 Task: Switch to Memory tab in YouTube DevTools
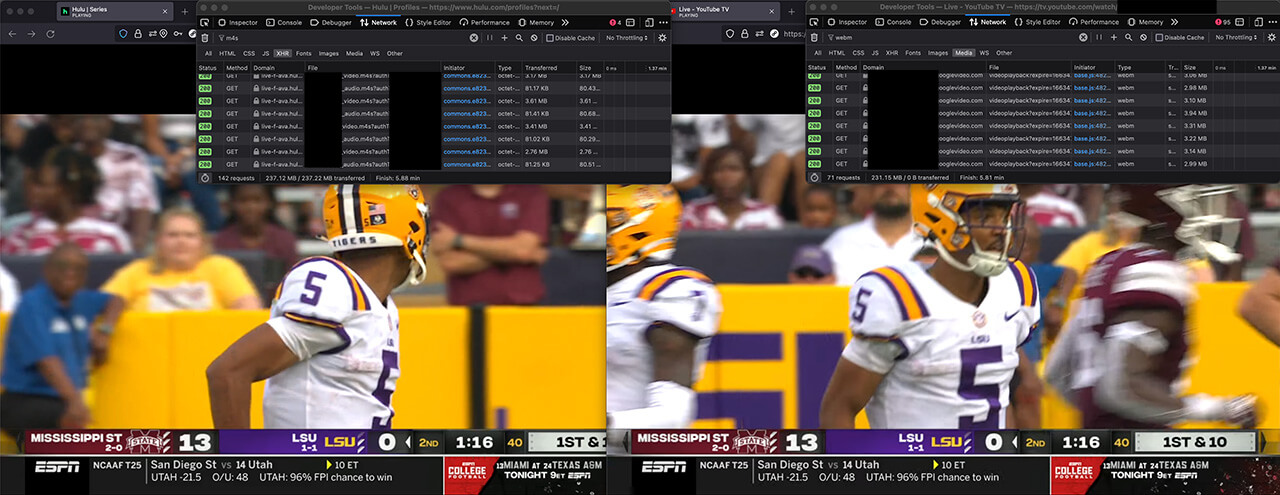click(1146, 22)
